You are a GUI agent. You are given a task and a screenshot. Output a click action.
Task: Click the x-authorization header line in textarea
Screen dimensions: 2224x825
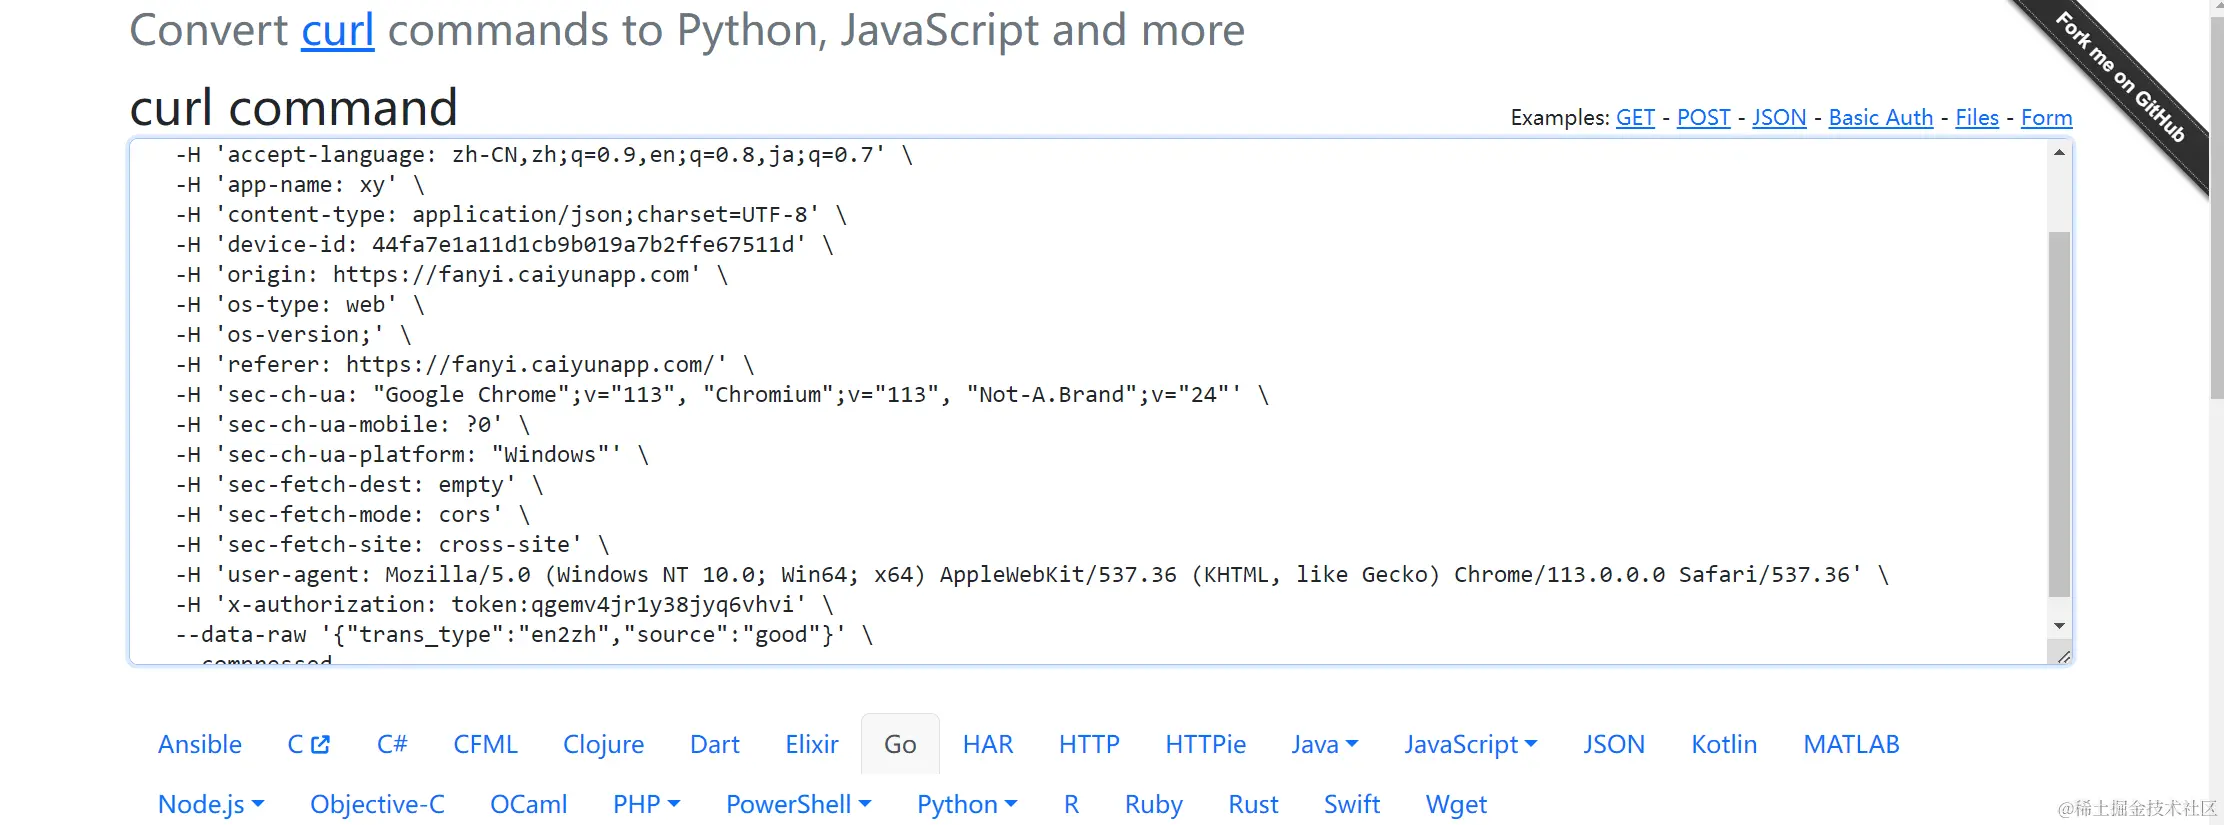click(505, 605)
